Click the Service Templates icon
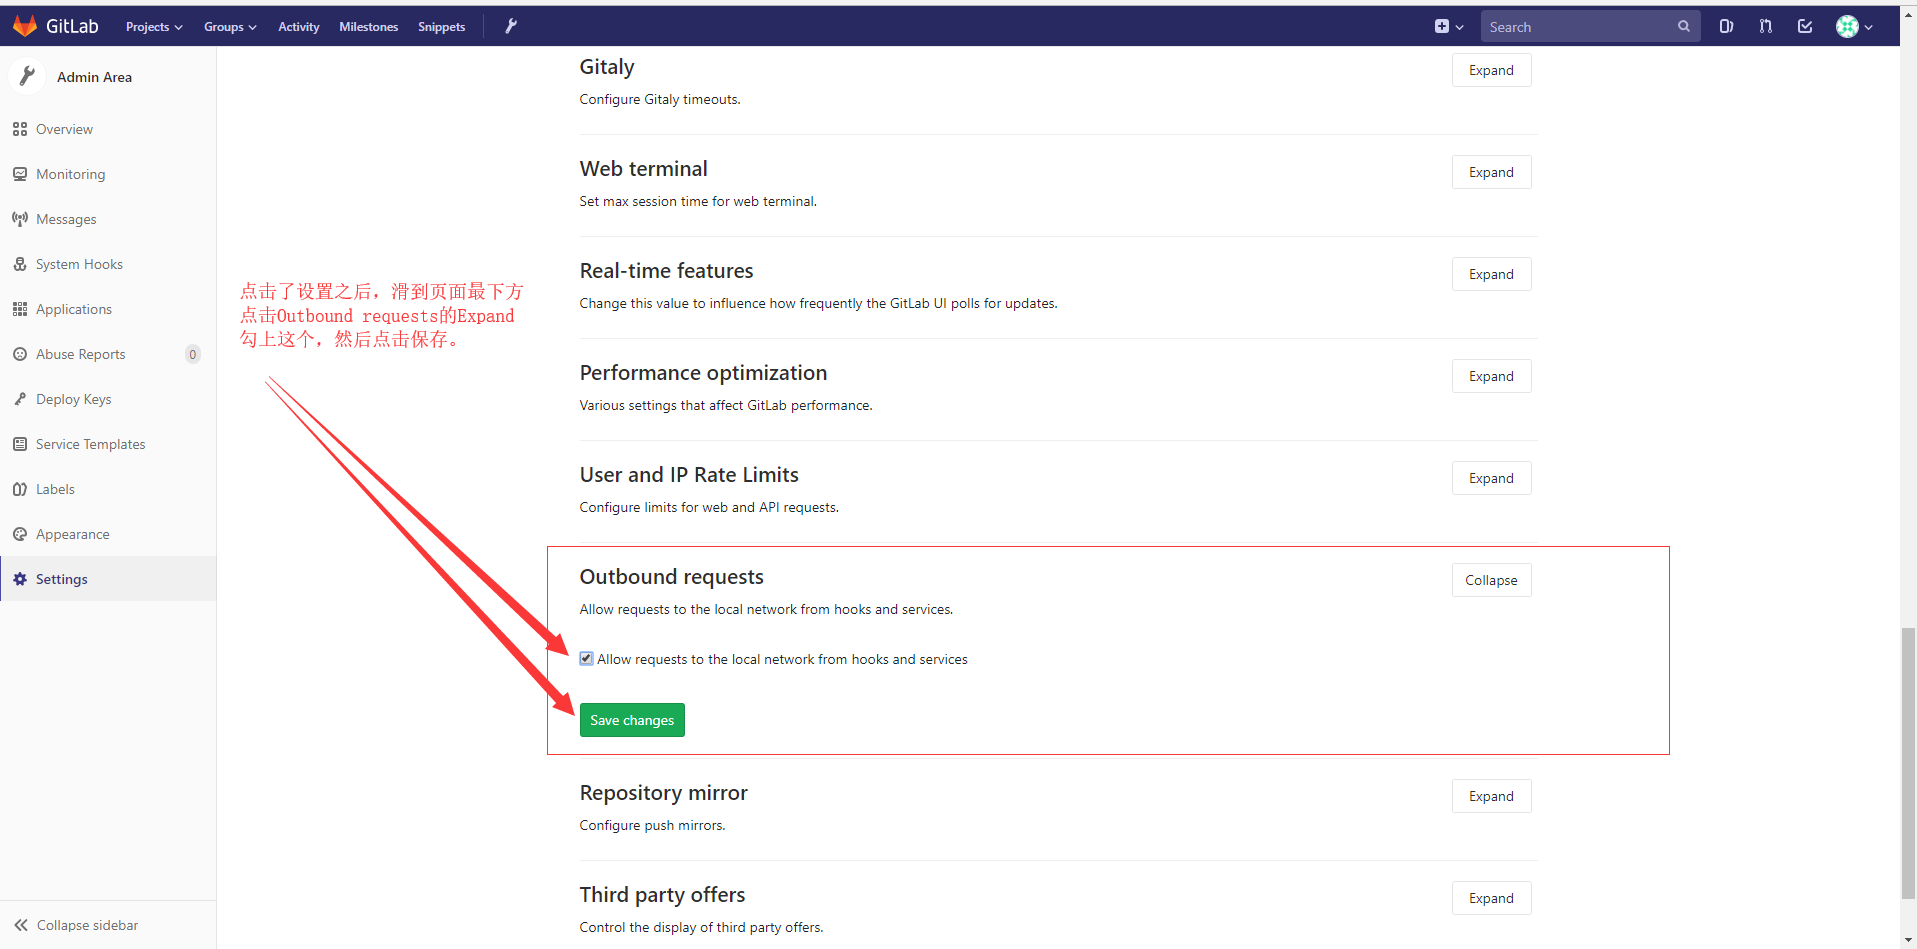Image resolution: width=1917 pixels, height=949 pixels. [x=20, y=444]
